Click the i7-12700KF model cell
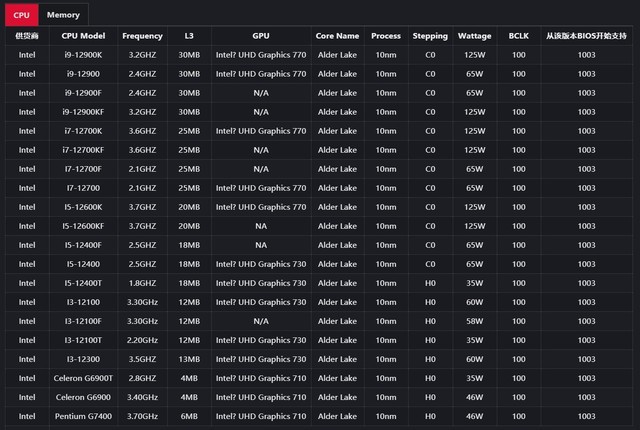This screenshot has height=430, width=640. click(x=84, y=150)
